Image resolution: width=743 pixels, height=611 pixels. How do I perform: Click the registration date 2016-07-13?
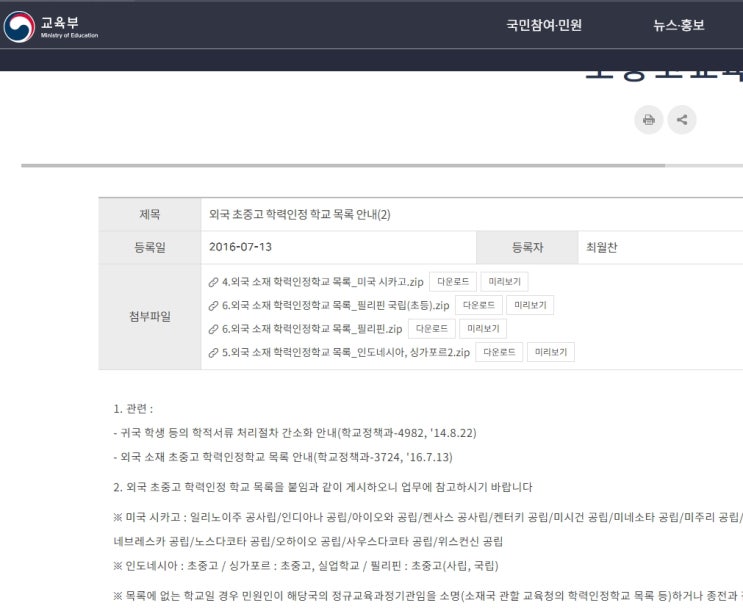[x=240, y=247]
